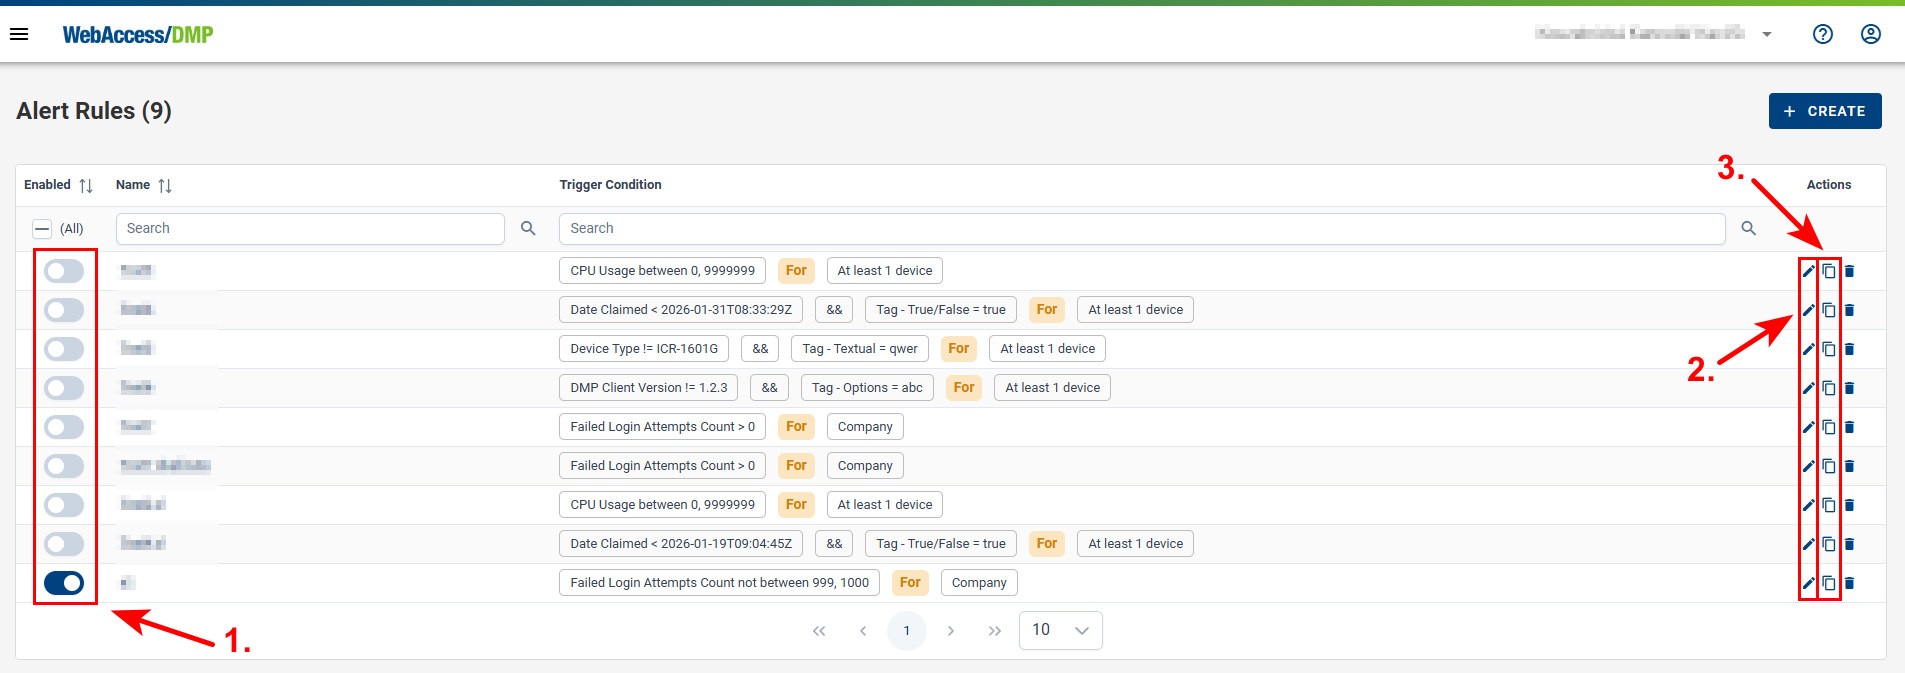Duplicate the Device Type ICR-1601G rule

point(1829,349)
